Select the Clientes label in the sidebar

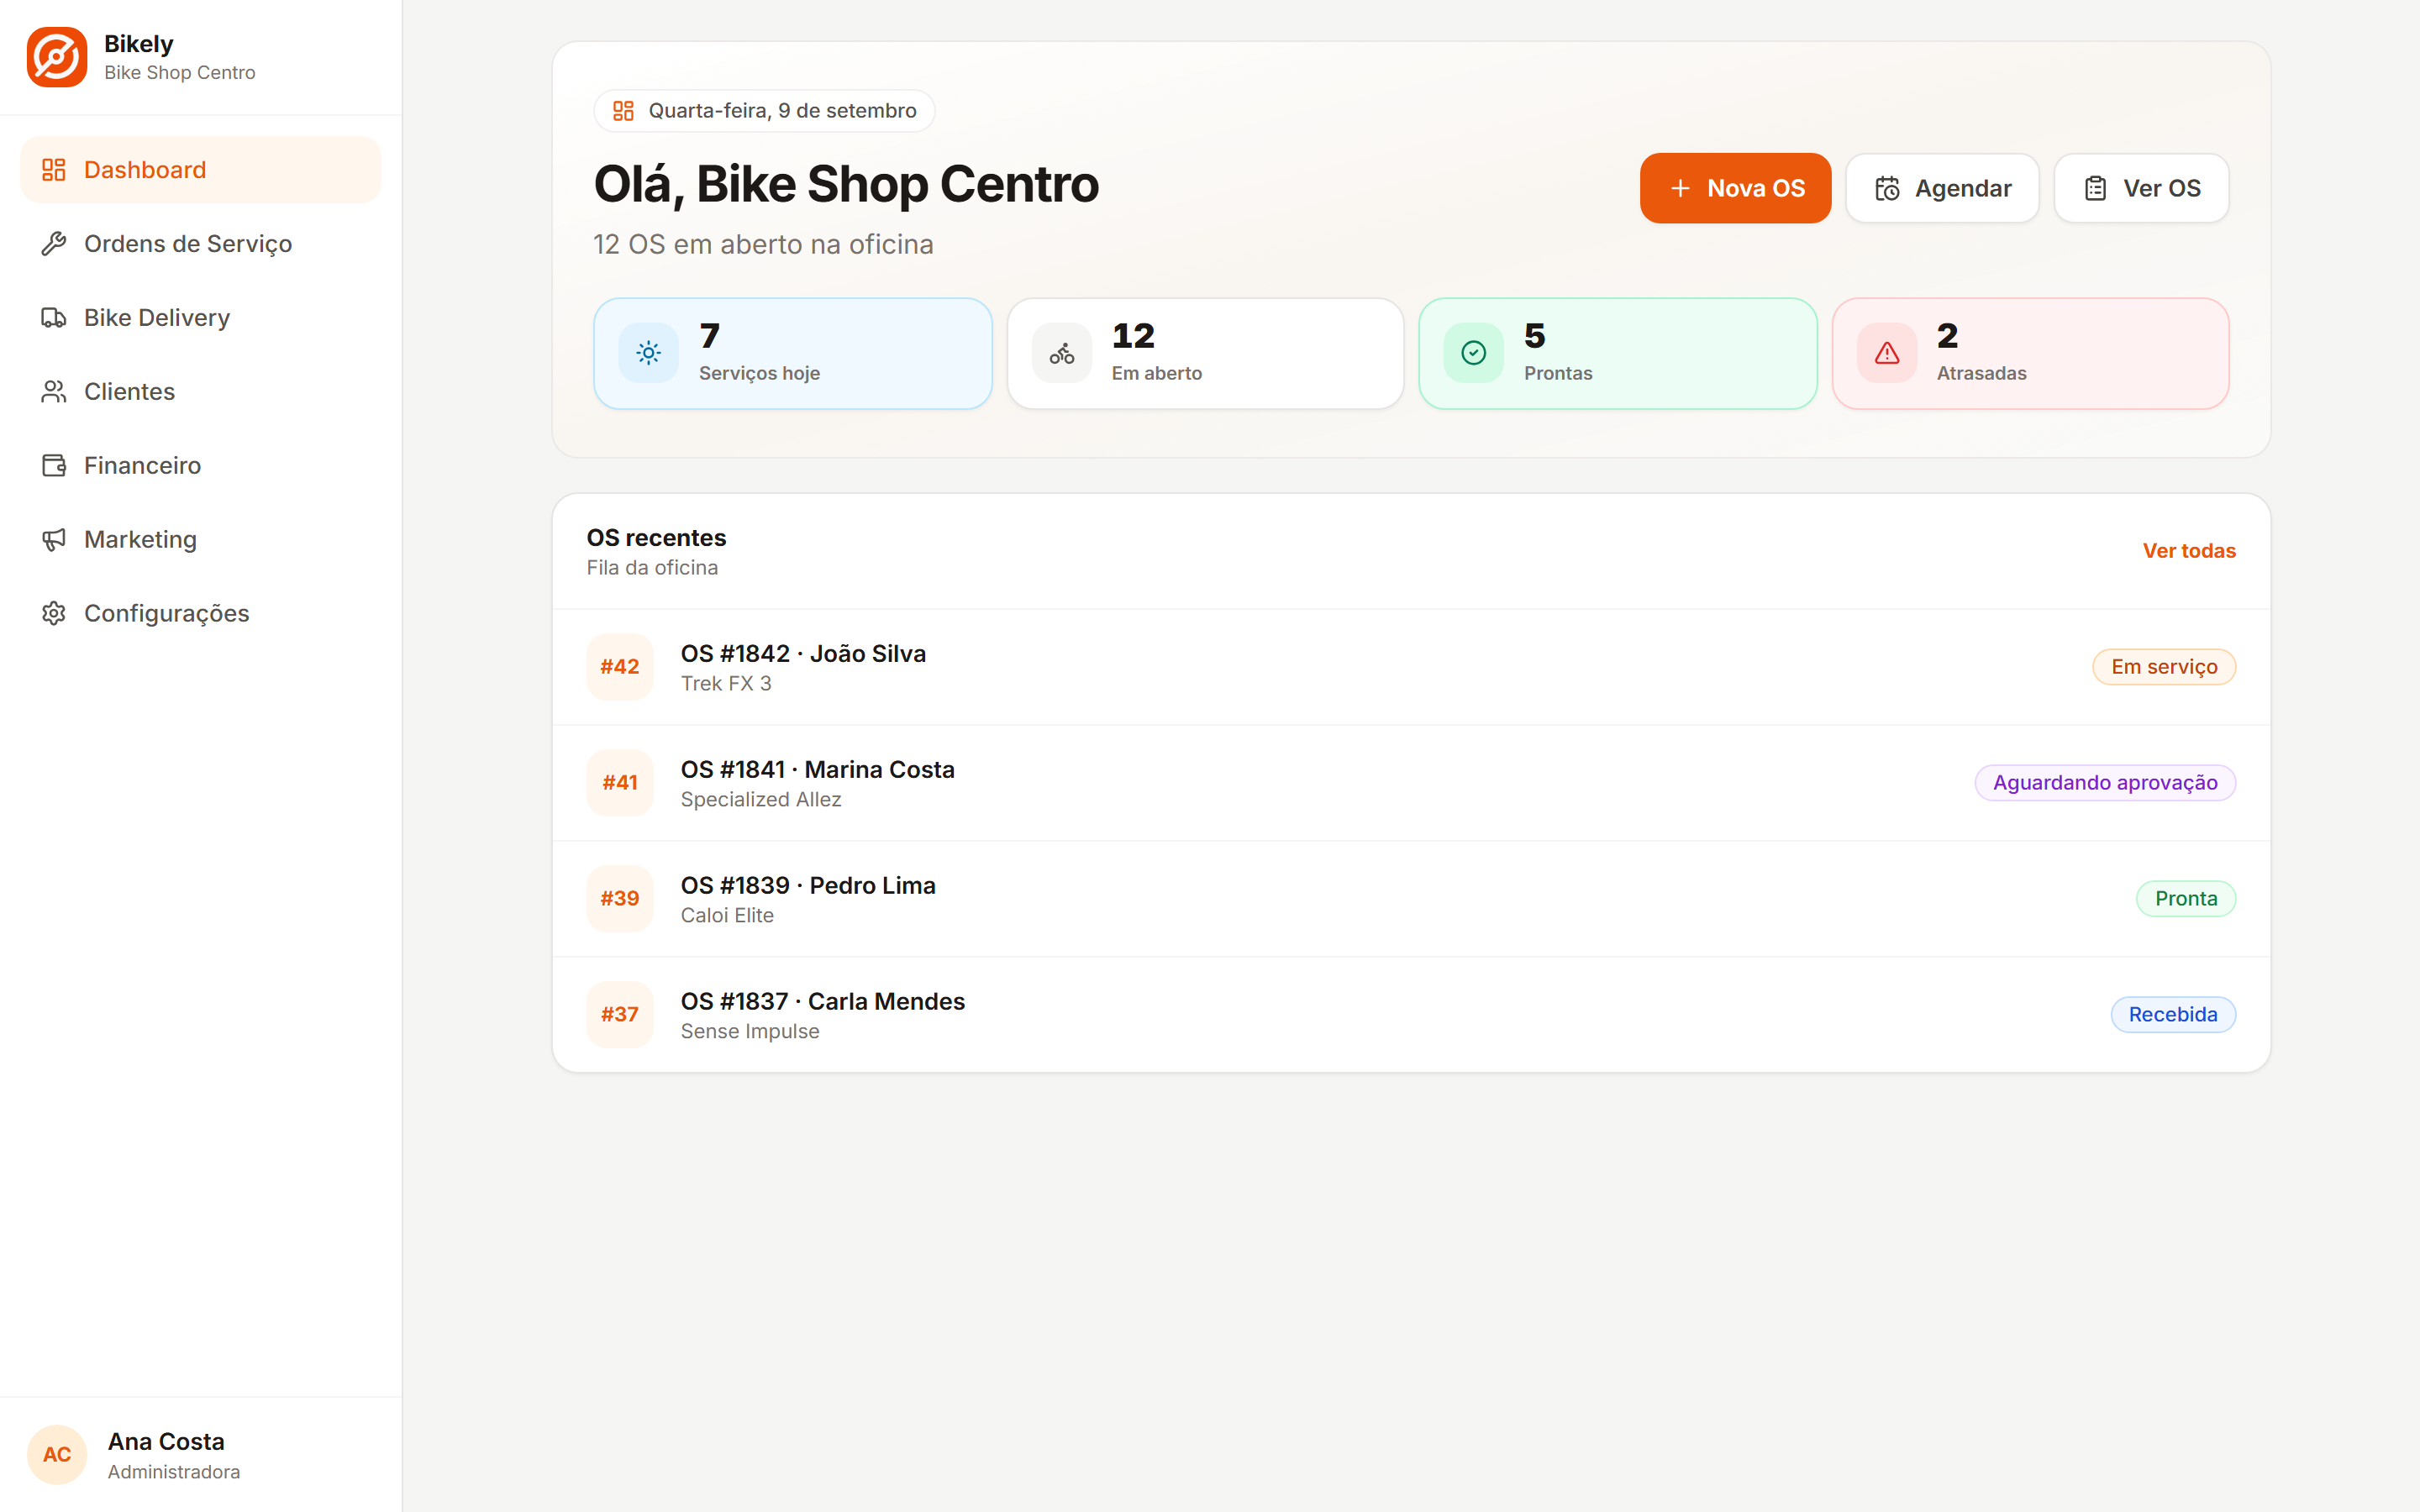point(130,392)
